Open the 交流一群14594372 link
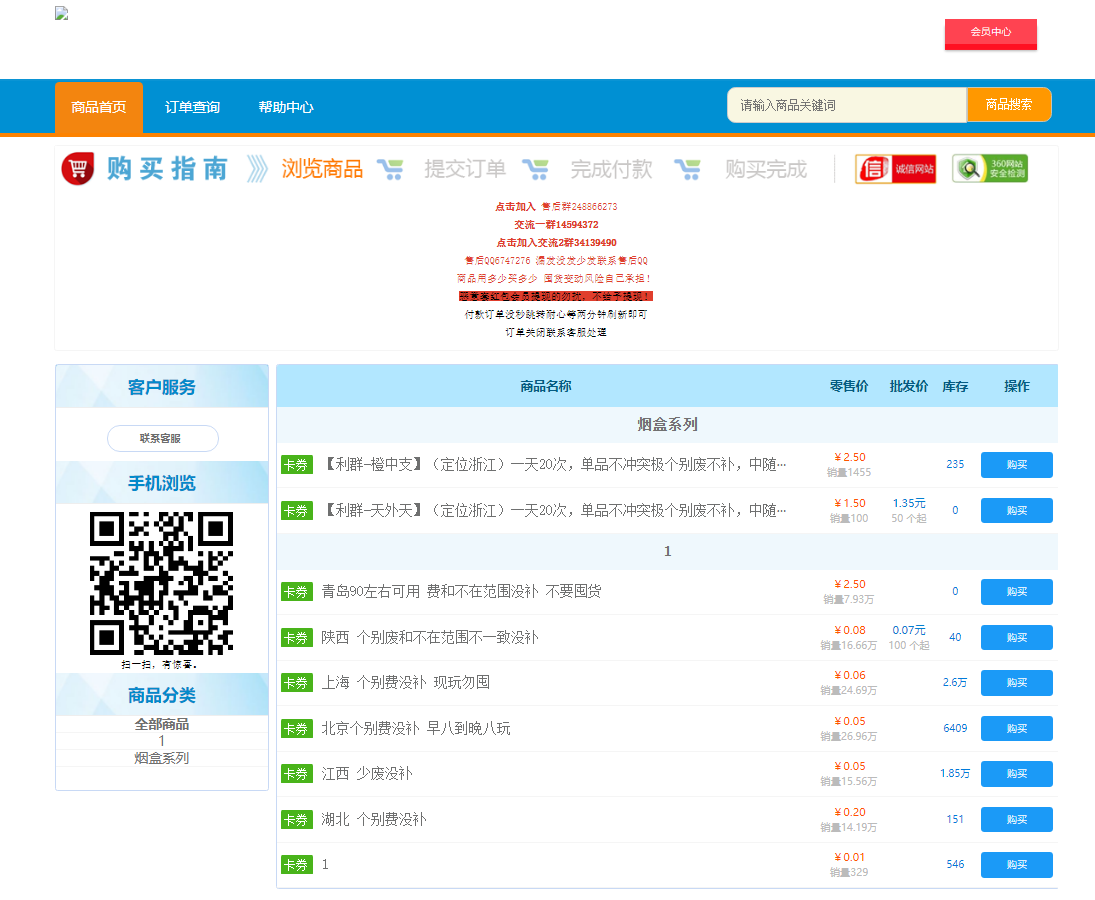This screenshot has height=900, width=1095. coord(556,225)
